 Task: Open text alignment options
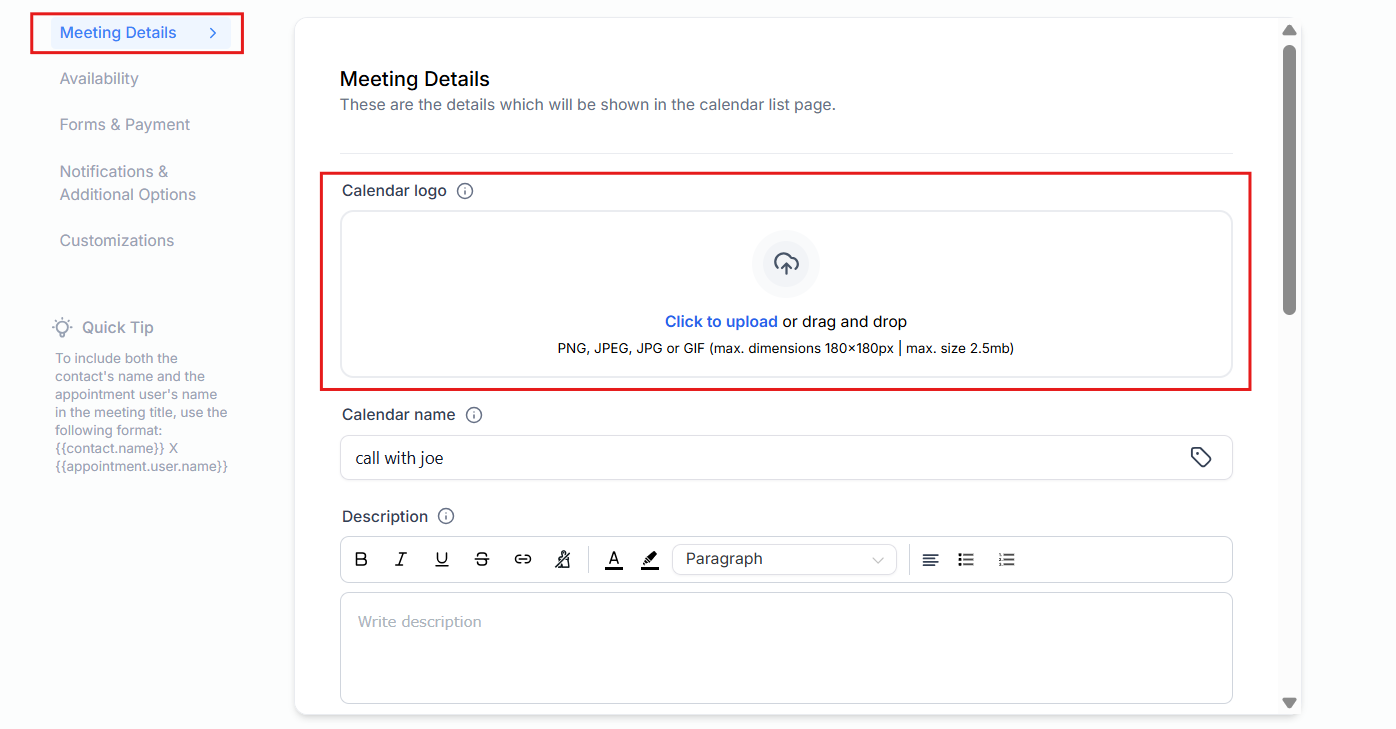(930, 559)
